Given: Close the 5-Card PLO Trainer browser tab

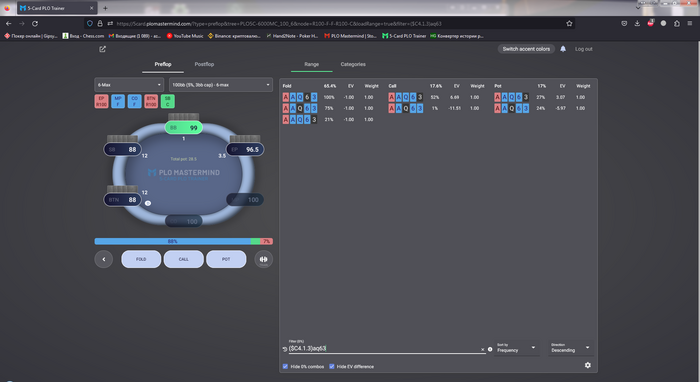Looking at the screenshot, I should pos(92,8).
